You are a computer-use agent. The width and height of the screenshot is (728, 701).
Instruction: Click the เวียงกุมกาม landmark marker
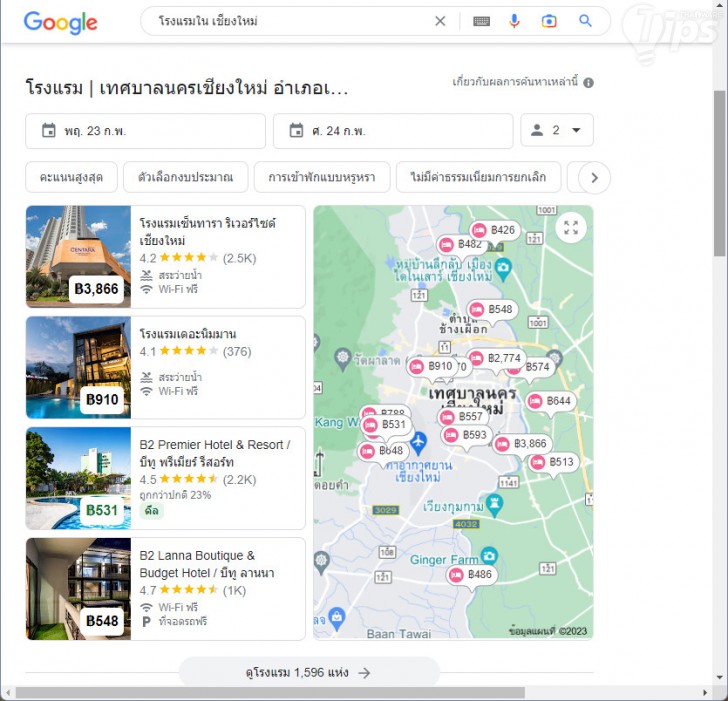(494, 504)
